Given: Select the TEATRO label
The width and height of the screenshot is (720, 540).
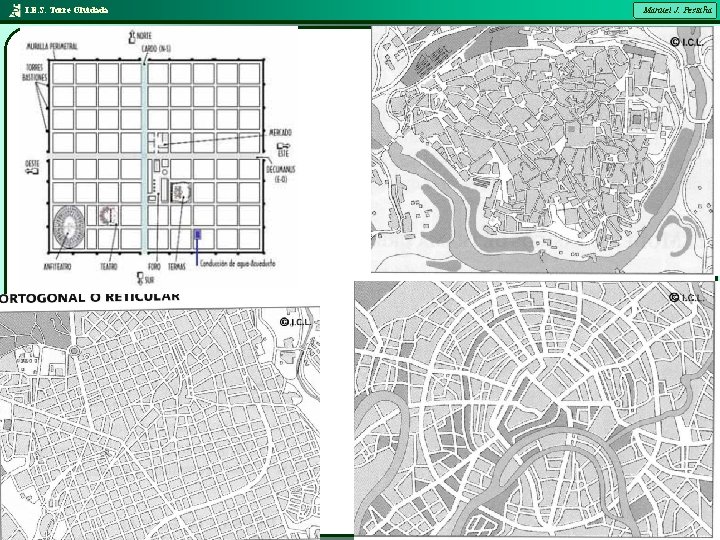Looking at the screenshot, I should 109,266.
